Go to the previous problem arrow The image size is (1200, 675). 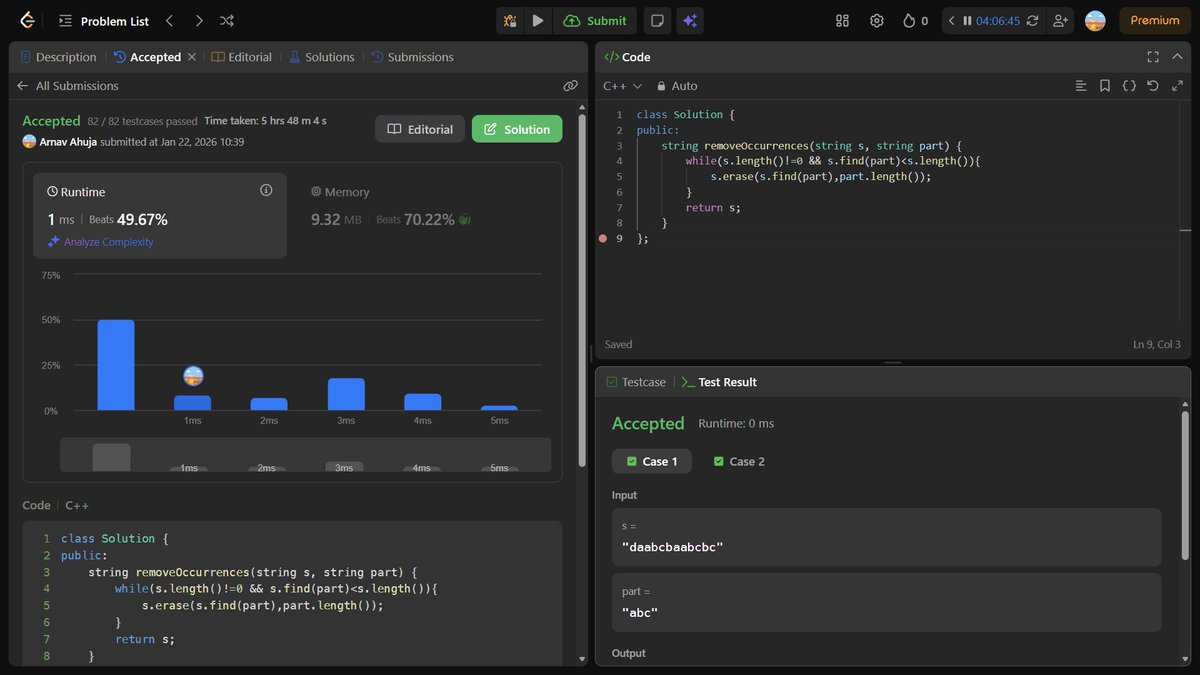[x=169, y=20]
